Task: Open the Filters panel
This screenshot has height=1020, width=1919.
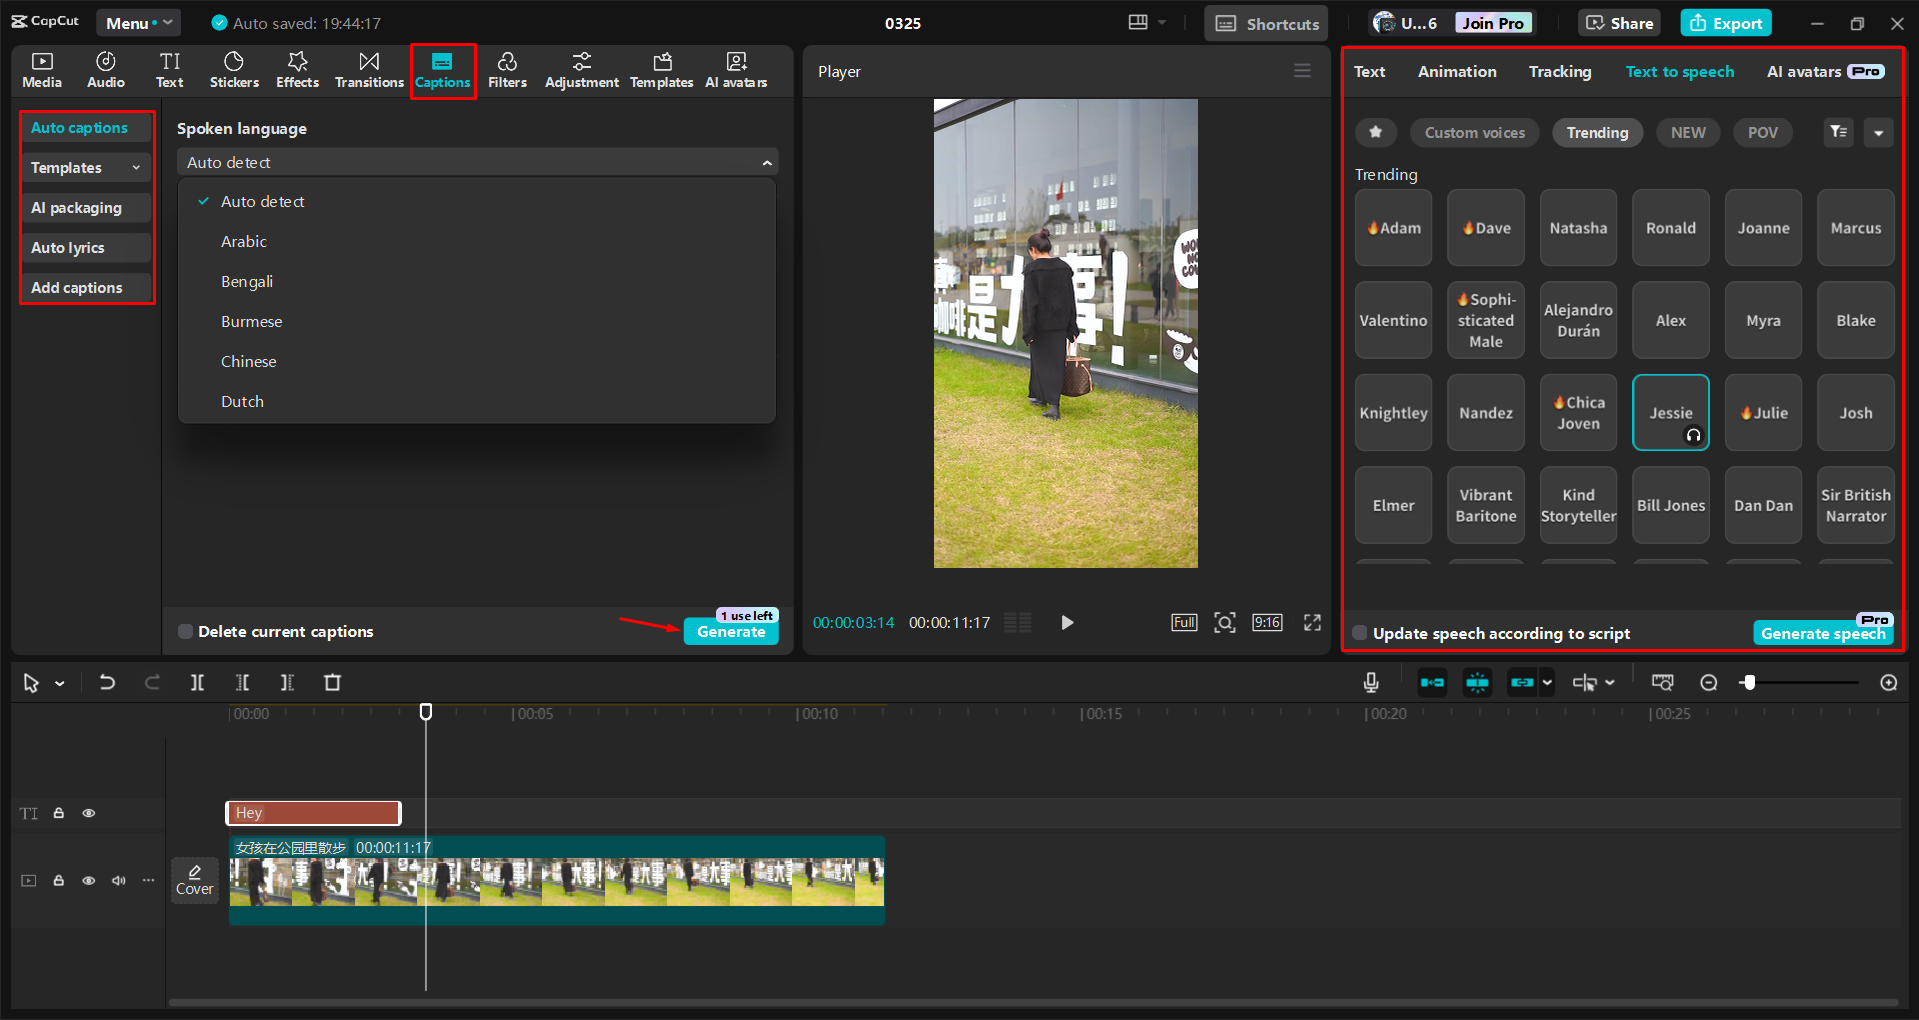Action: click(x=507, y=69)
